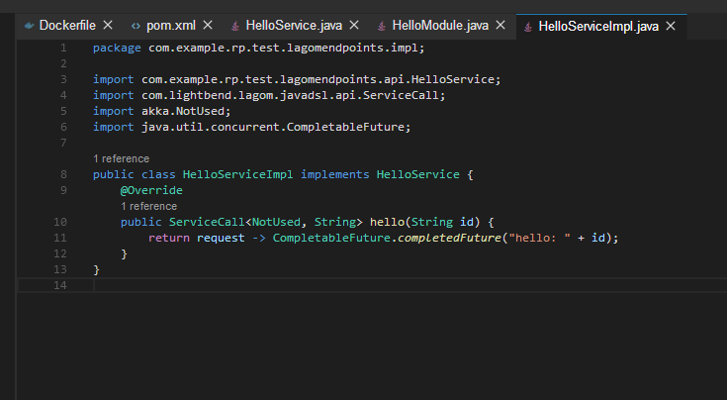Click HelloService after implements keyword
The width and height of the screenshot is (727, 400).
(418, 174)
